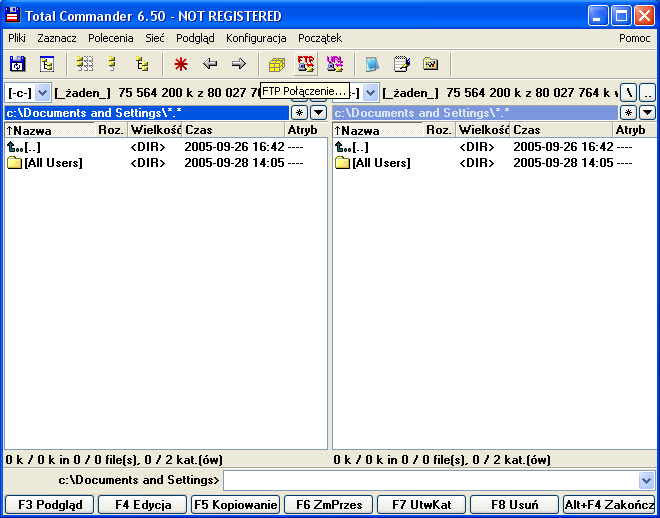Open the Polecenia menu
Screen dimensions: 660x518
(111, 38)
